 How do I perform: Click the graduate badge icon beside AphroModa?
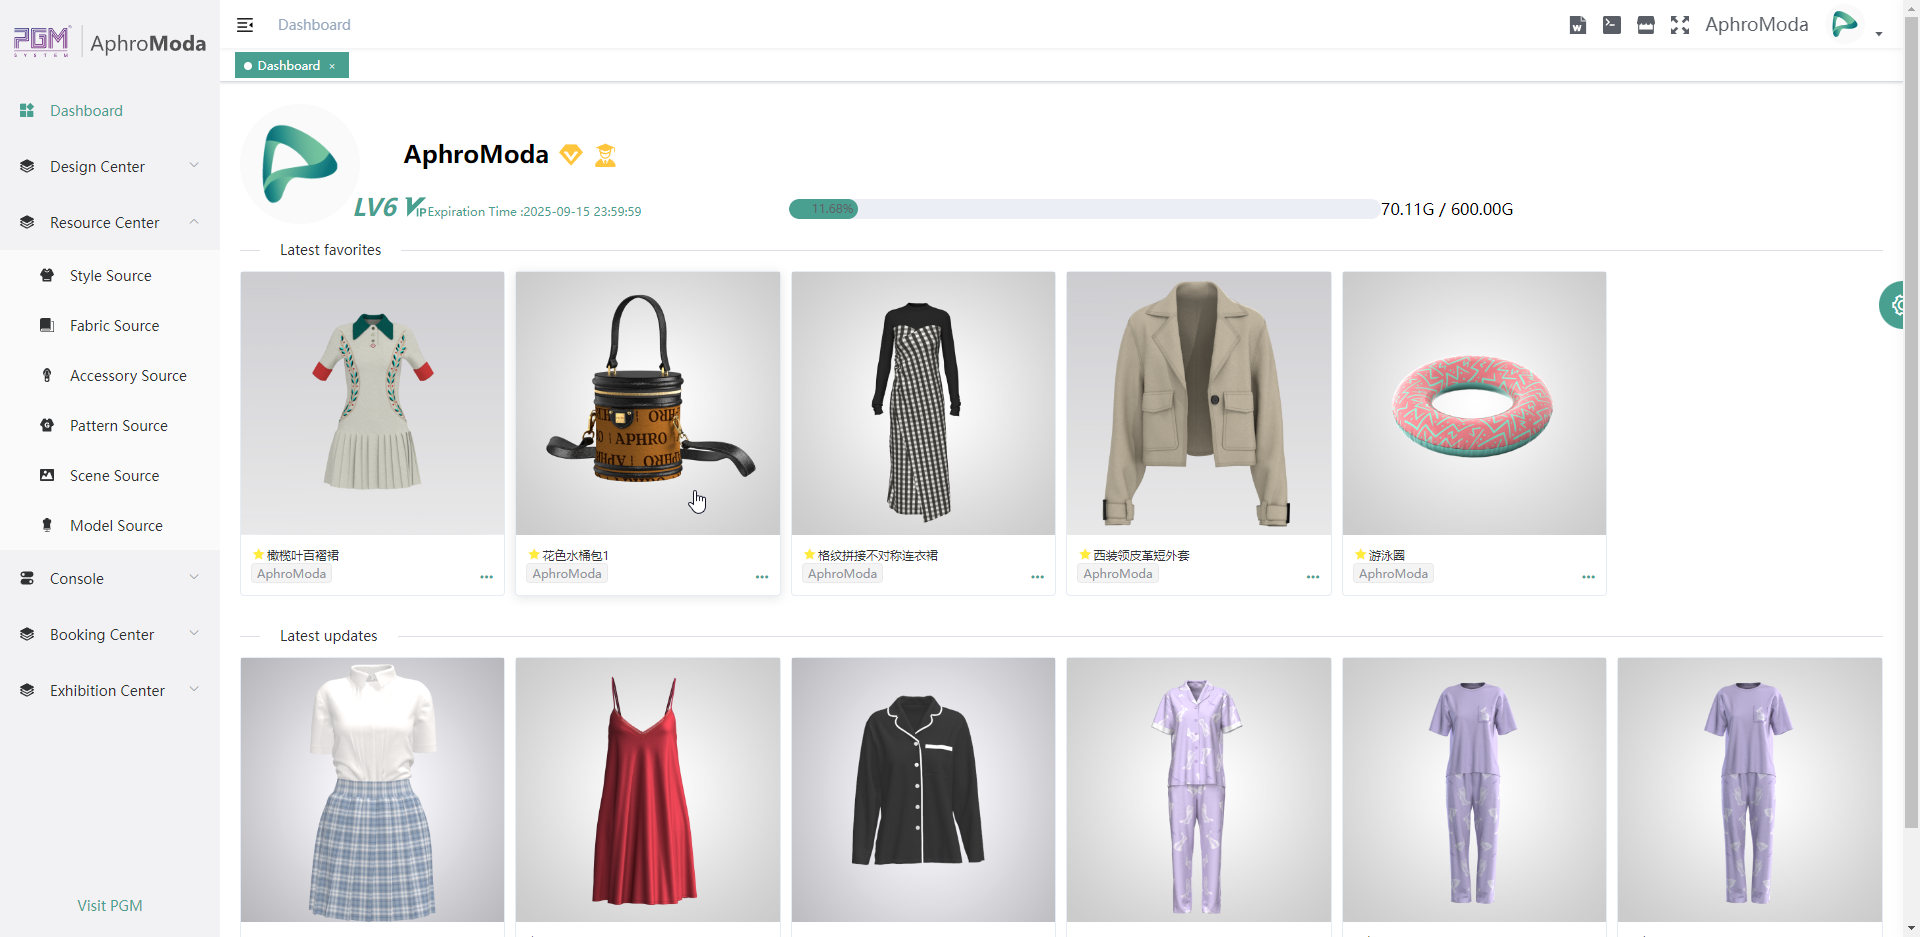605,155
